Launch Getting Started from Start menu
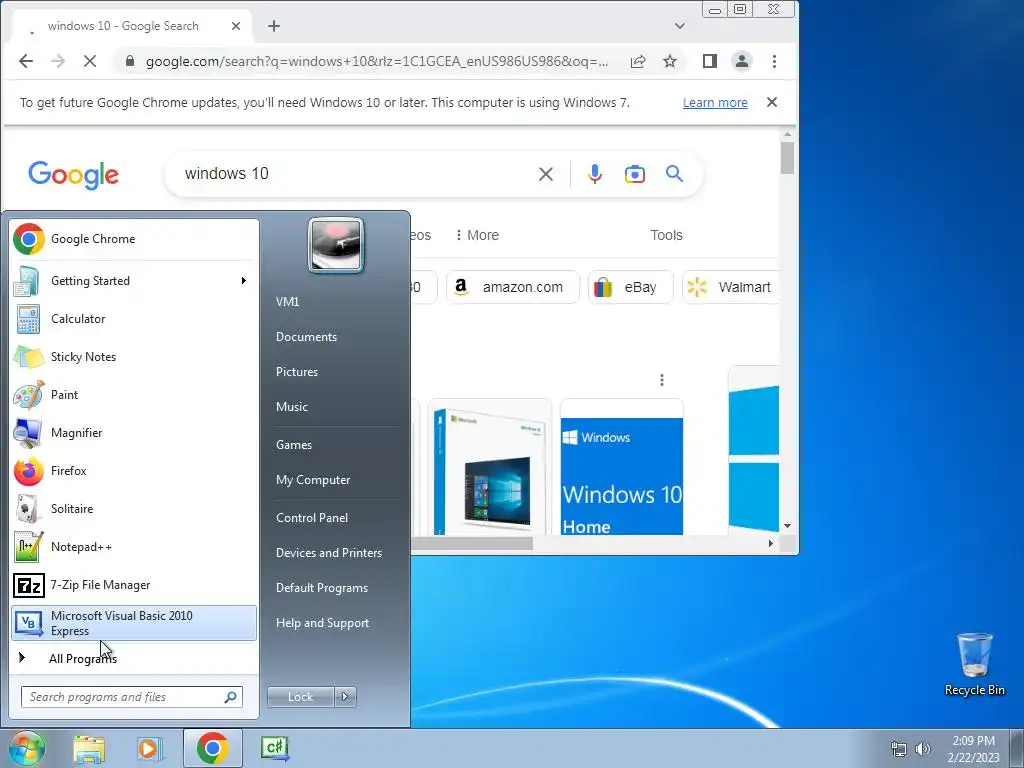1024x768 pixels. coord(134,281)
